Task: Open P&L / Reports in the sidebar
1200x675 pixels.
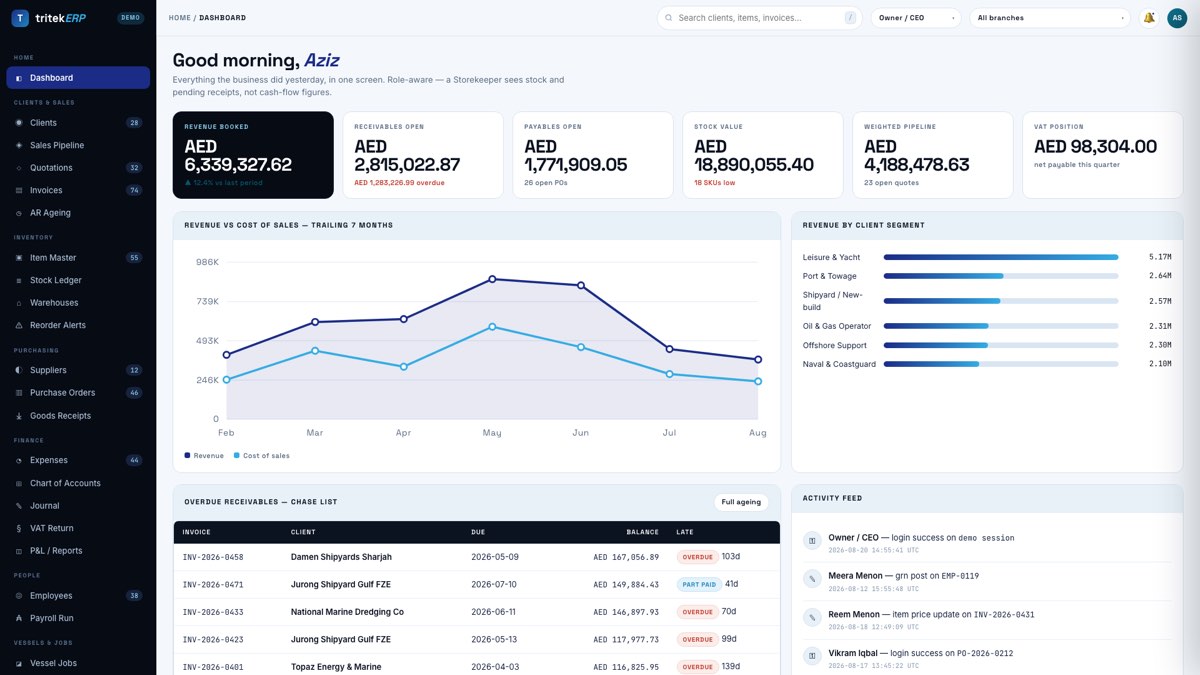Action: point(78,551)
